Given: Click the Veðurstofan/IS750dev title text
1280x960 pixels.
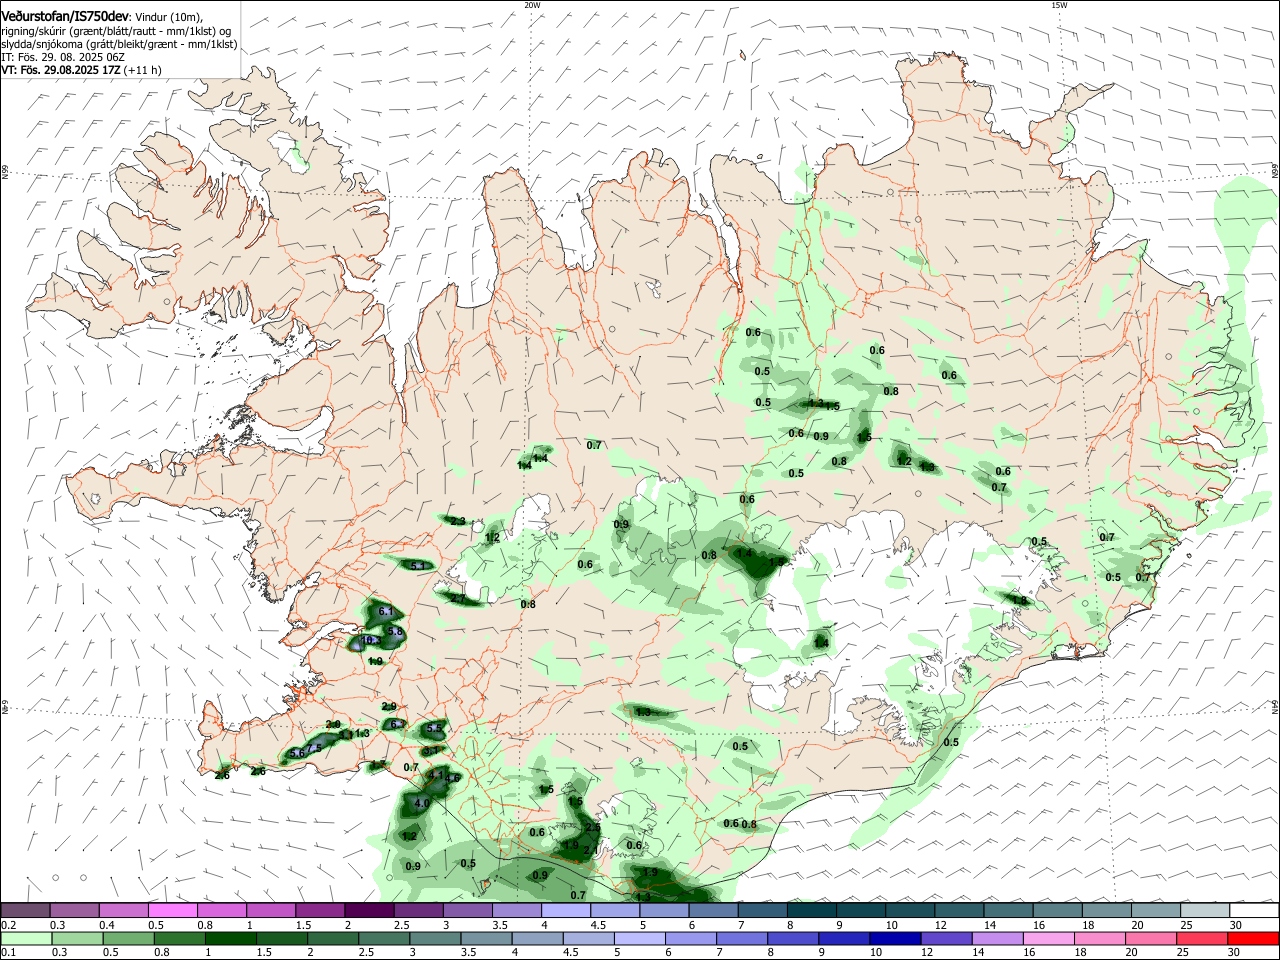Looking at the screenshot, I should (65, 17).
